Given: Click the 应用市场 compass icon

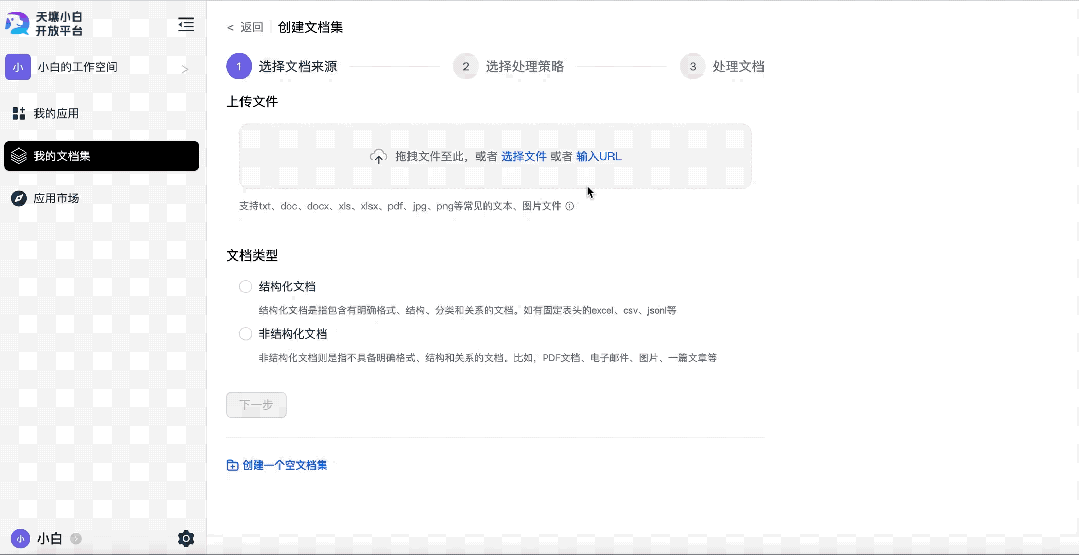Looking at the screenshot, I should point(19,198).
